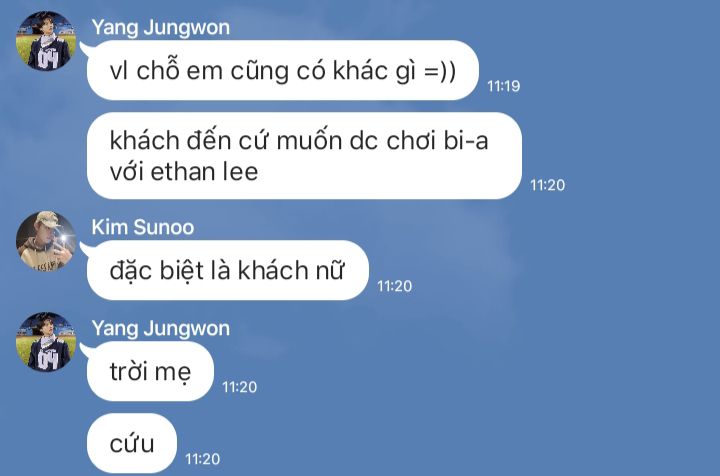The image size is (720, 476).
Task: Select the 'cứu' message bubble
Action: pos(132,443)
